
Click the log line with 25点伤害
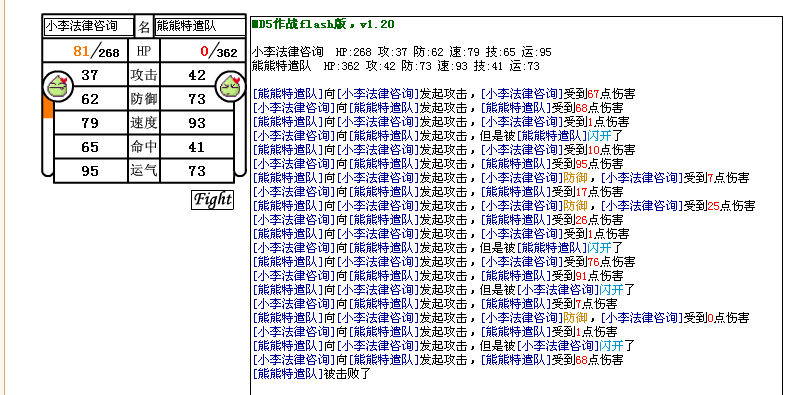tap(504, 206)
